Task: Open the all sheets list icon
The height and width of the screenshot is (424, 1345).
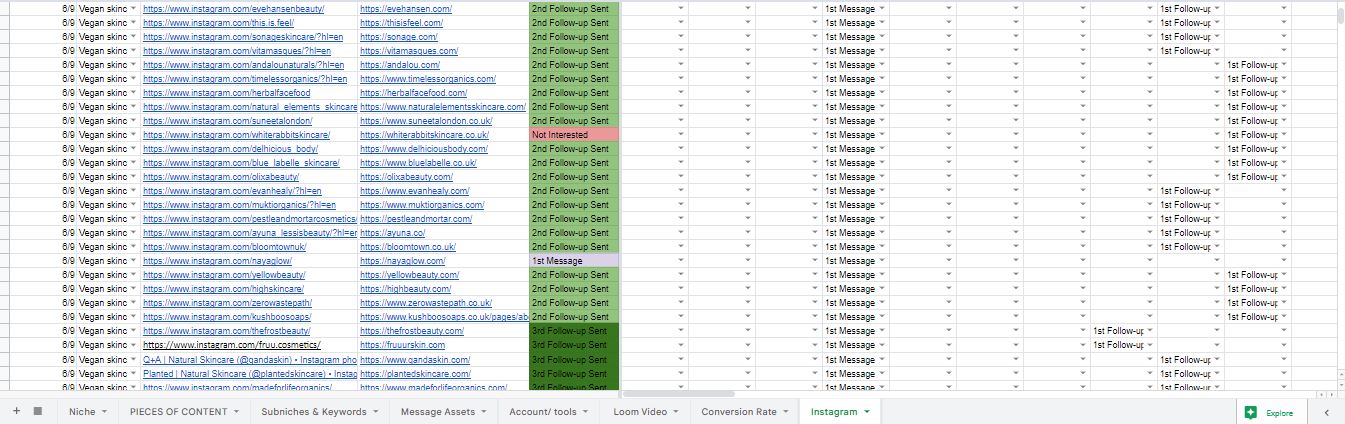Action: 38,411
